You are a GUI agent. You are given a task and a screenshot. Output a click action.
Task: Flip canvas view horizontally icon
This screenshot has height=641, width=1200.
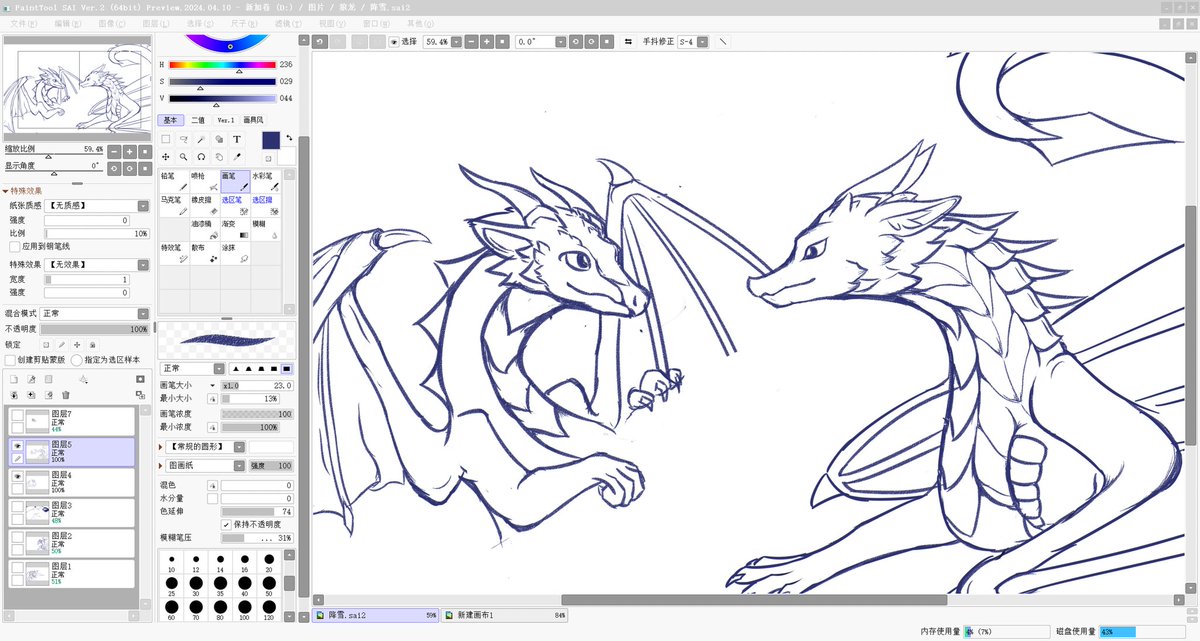click(628, 42)
